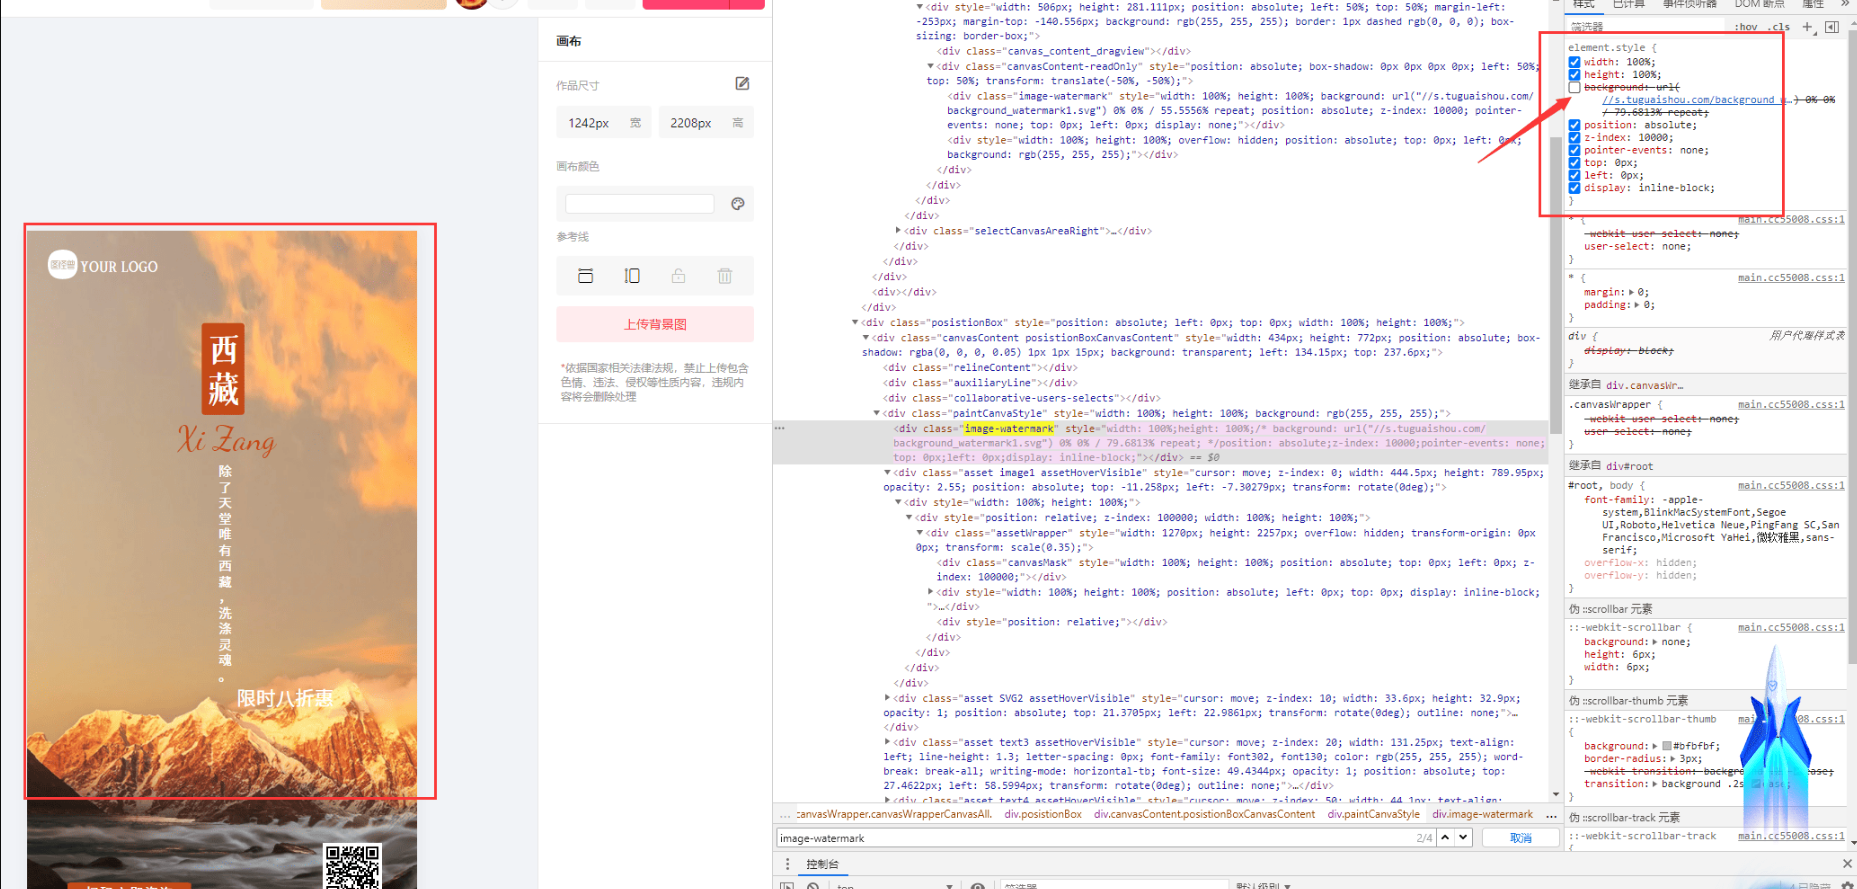Click the new style rule plus icon
Screen dimensions: 1857x889
coord(1807,27)
